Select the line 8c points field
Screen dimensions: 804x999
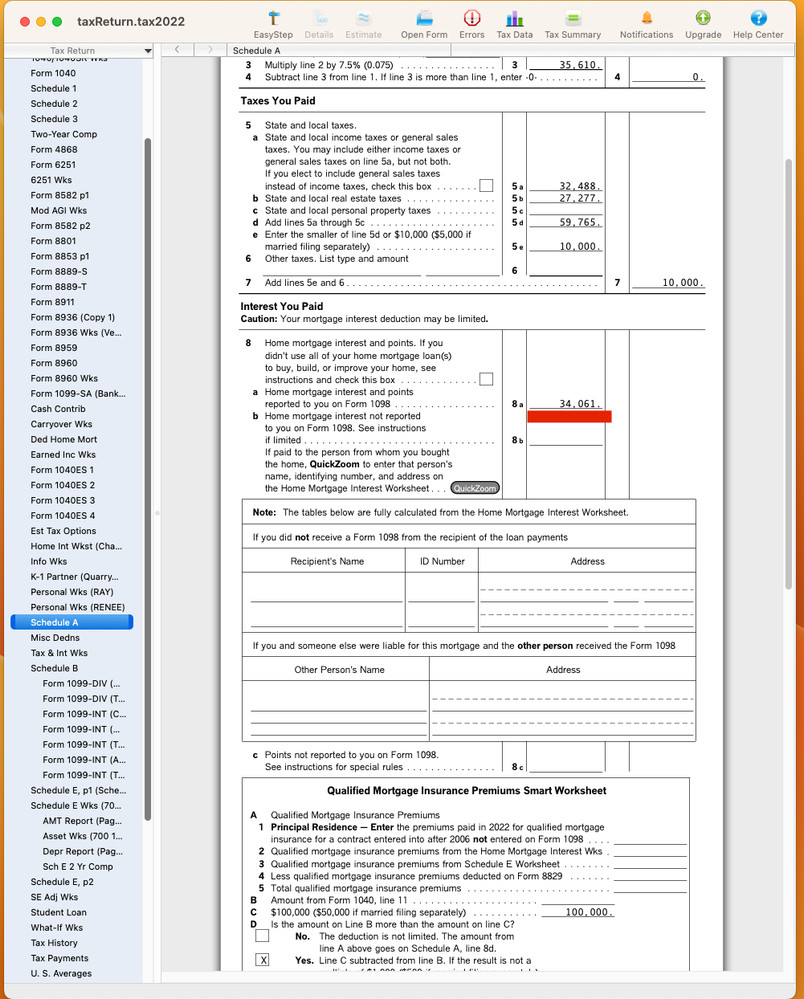click(566, 766)
